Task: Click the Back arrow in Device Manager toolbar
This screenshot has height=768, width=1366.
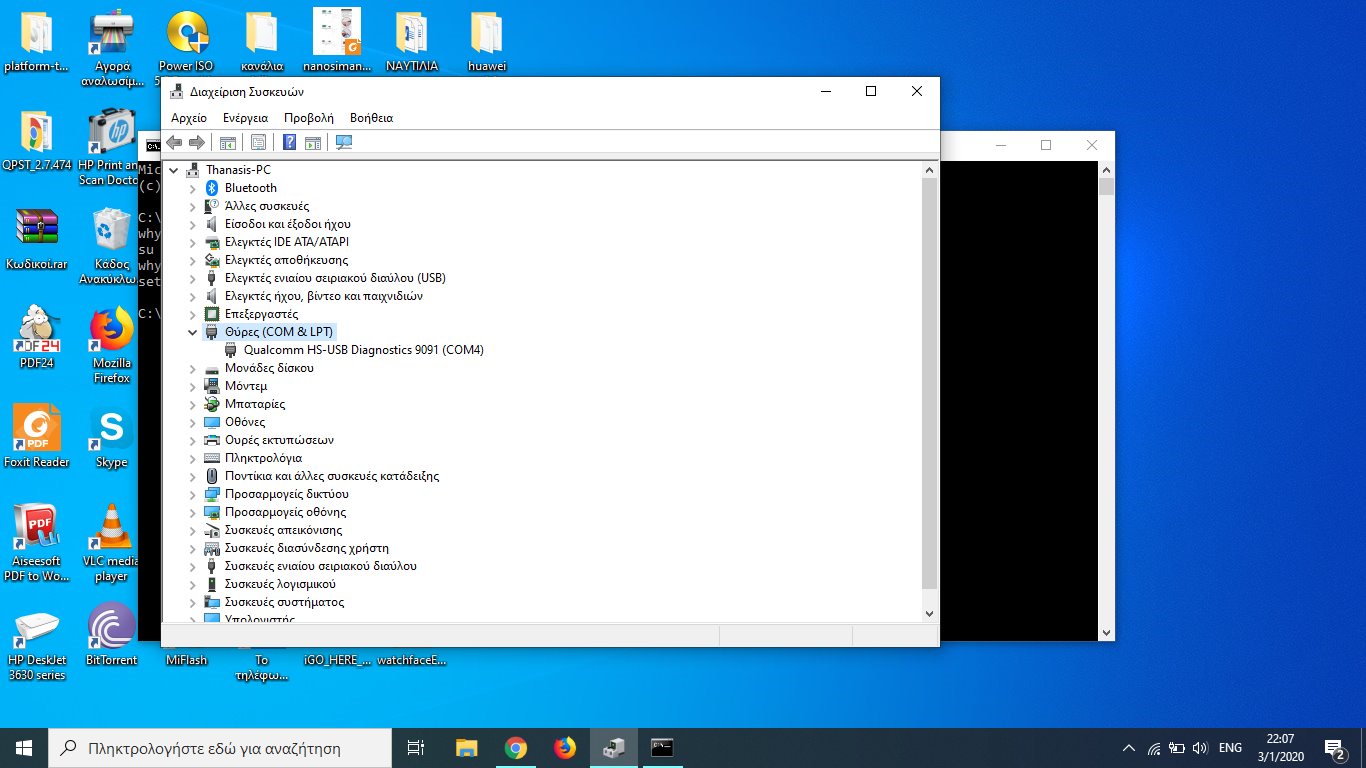Action: [175, 143]
